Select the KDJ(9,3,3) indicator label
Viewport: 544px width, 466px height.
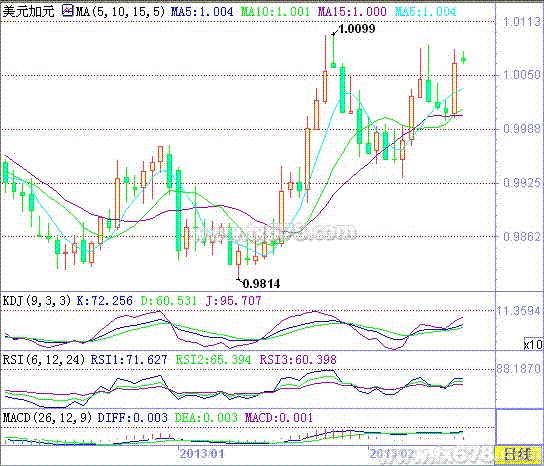click(x=37, y=300)
